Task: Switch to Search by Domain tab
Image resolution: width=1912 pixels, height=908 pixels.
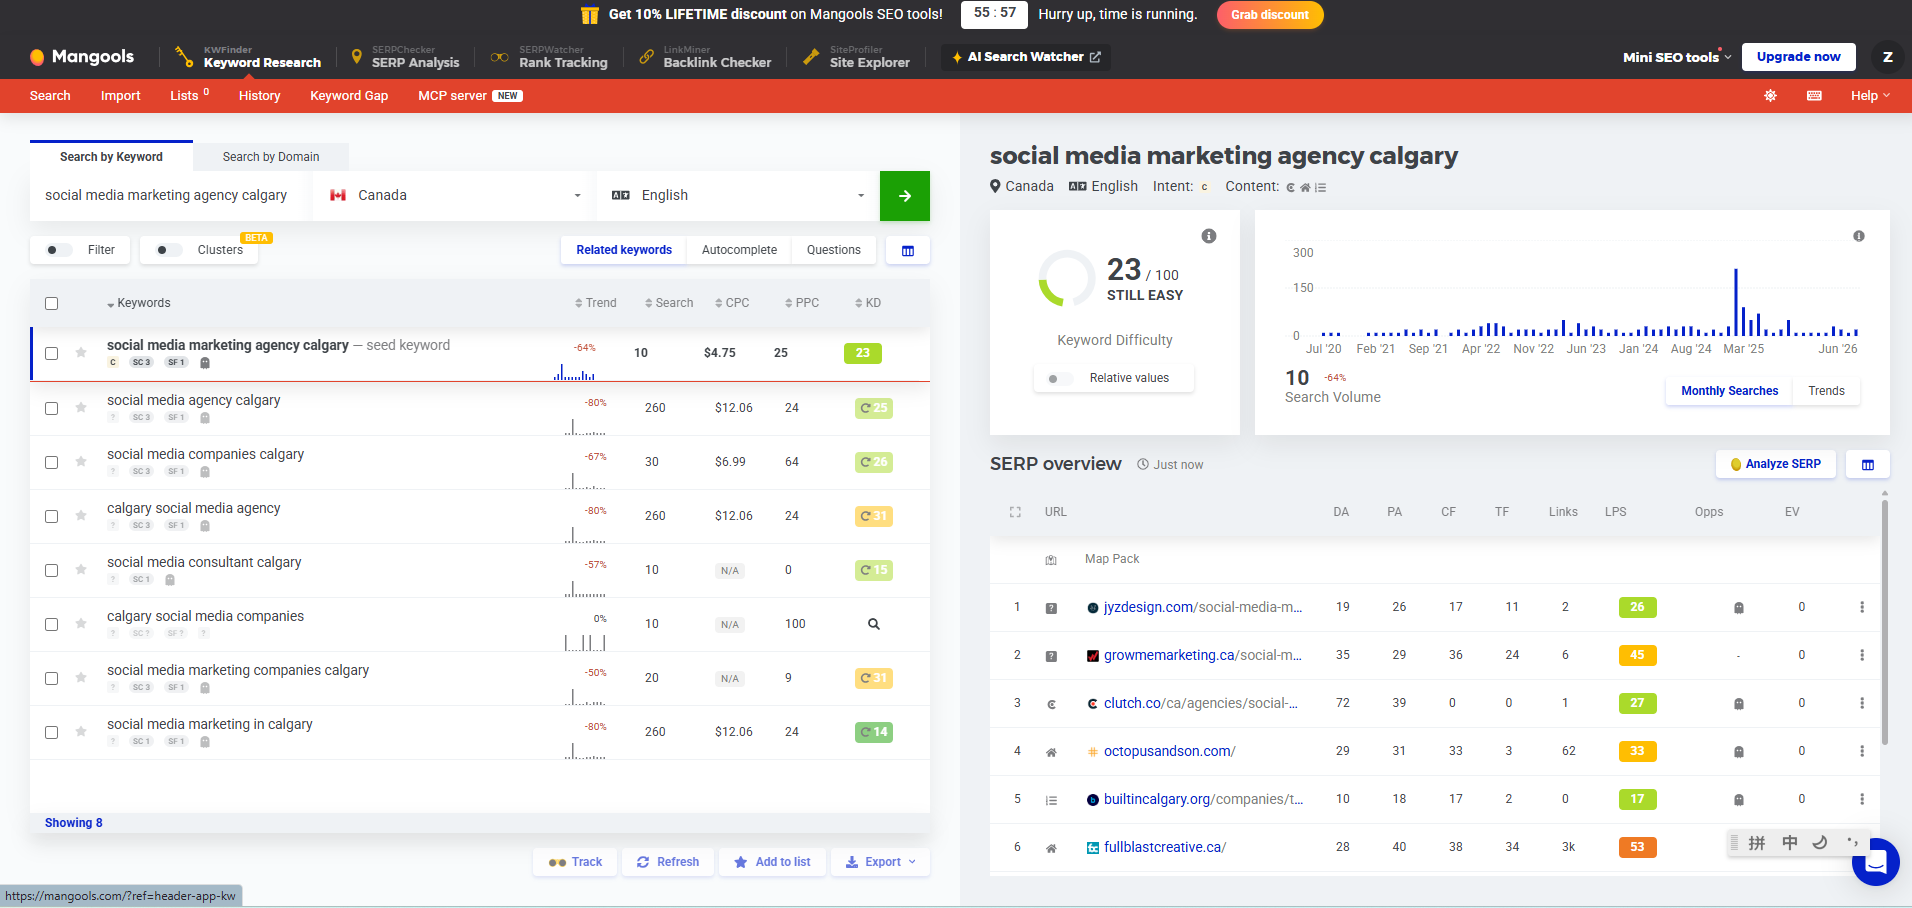Action: coord(271,157)
